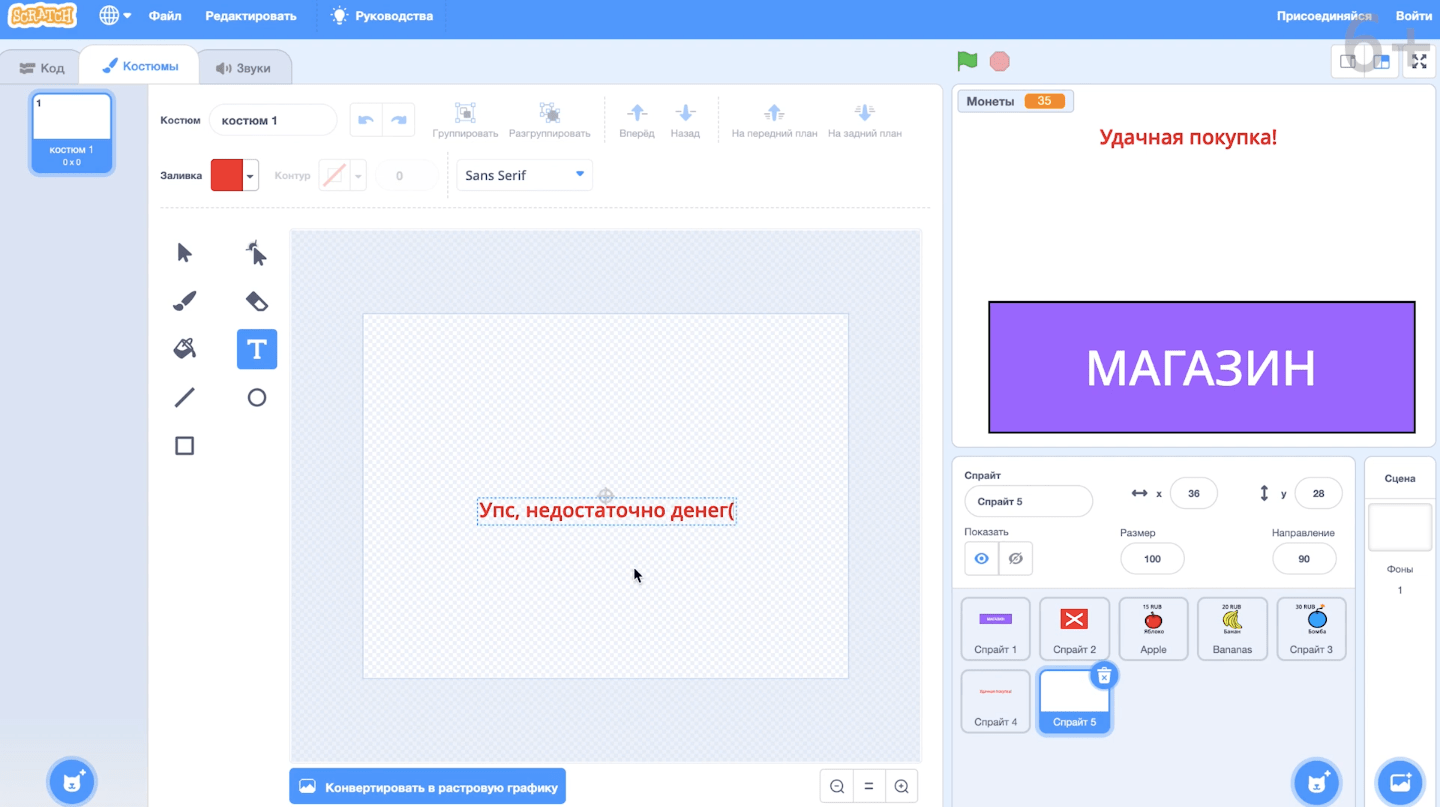
Task: Pick the Line drawing tool
Action: (x=185, y=398)
